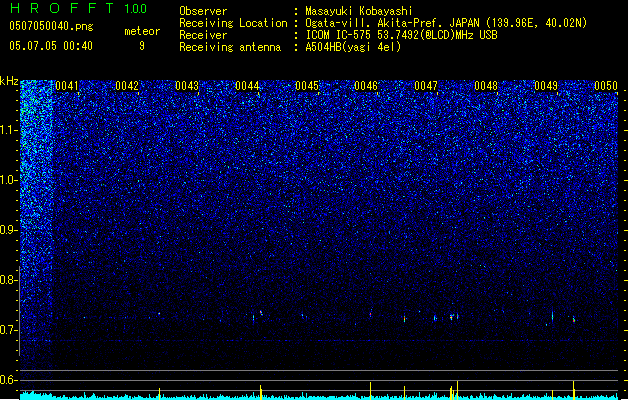629x400 pixels.
Task: Click the meteor echo just before 0046
Action: coord(370,314)
